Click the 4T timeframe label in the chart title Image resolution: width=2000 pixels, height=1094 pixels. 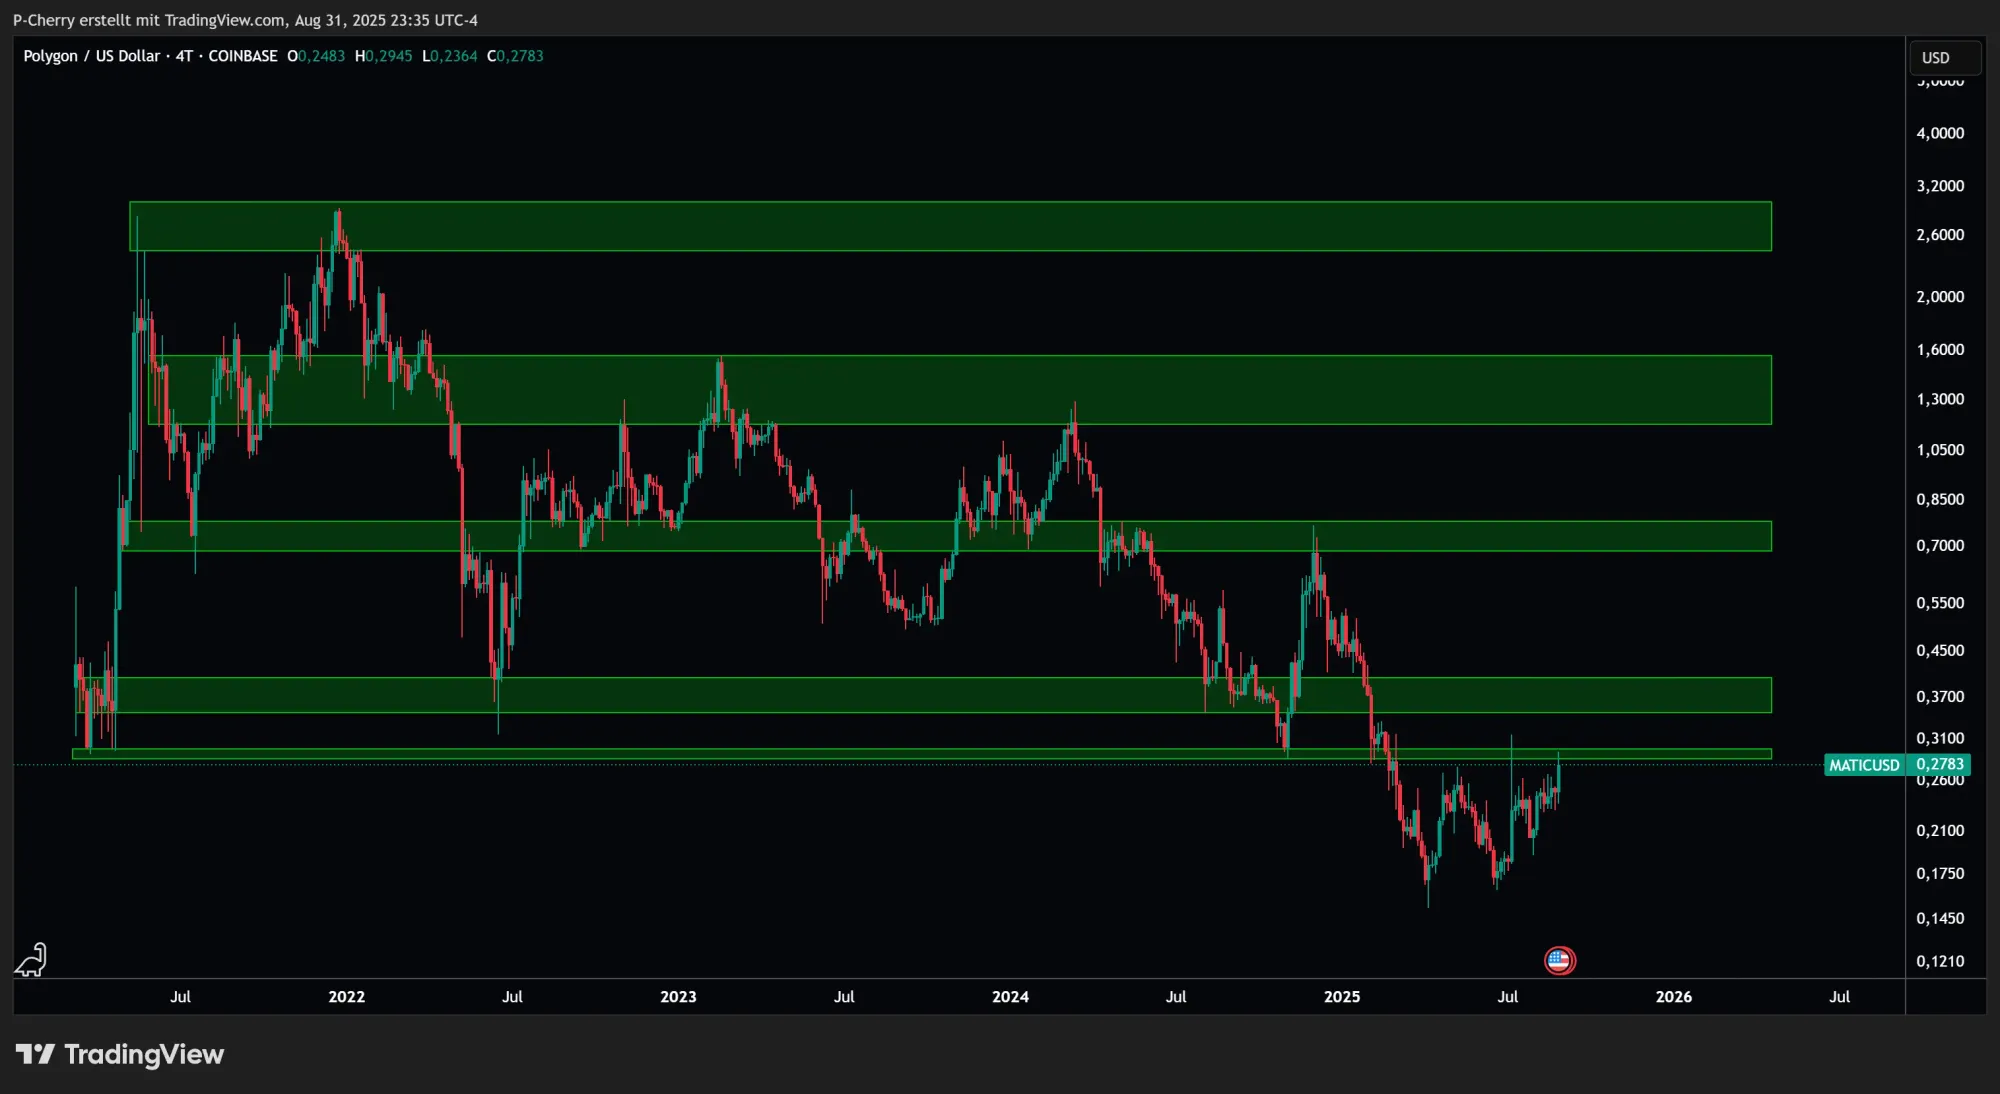coord(184,56)
